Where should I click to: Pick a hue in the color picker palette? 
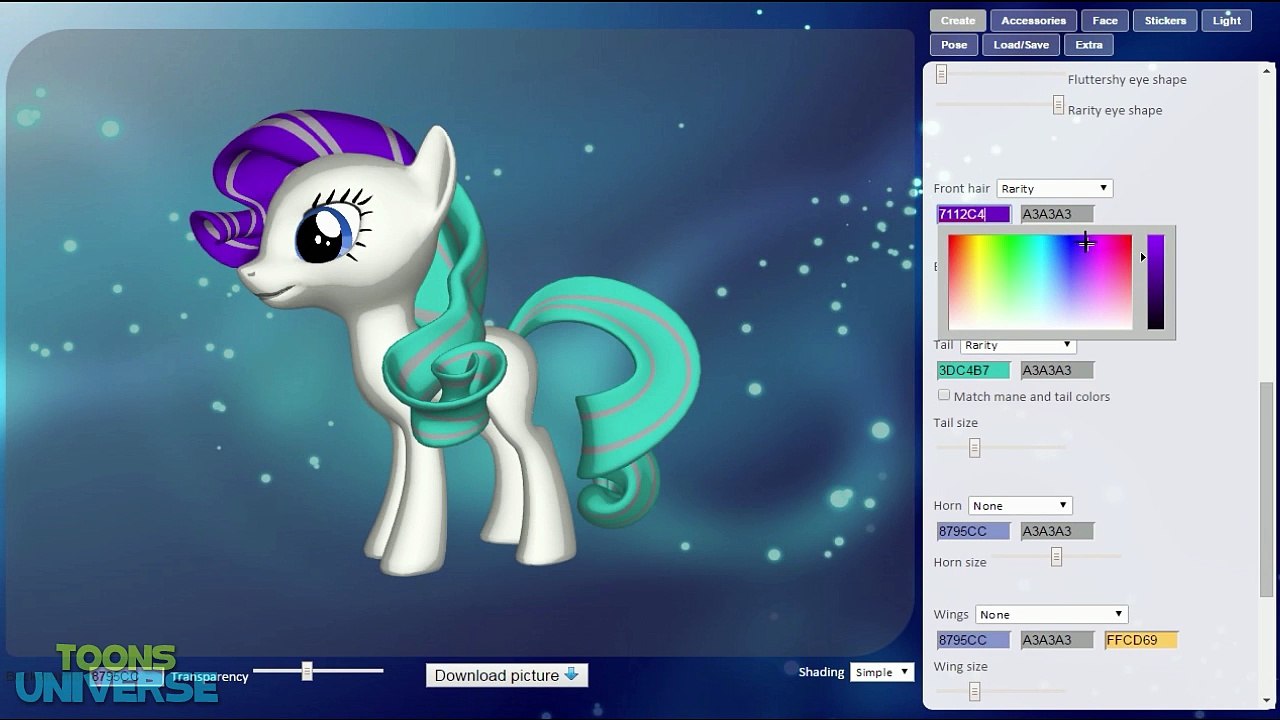click(x=1040, y=282)
